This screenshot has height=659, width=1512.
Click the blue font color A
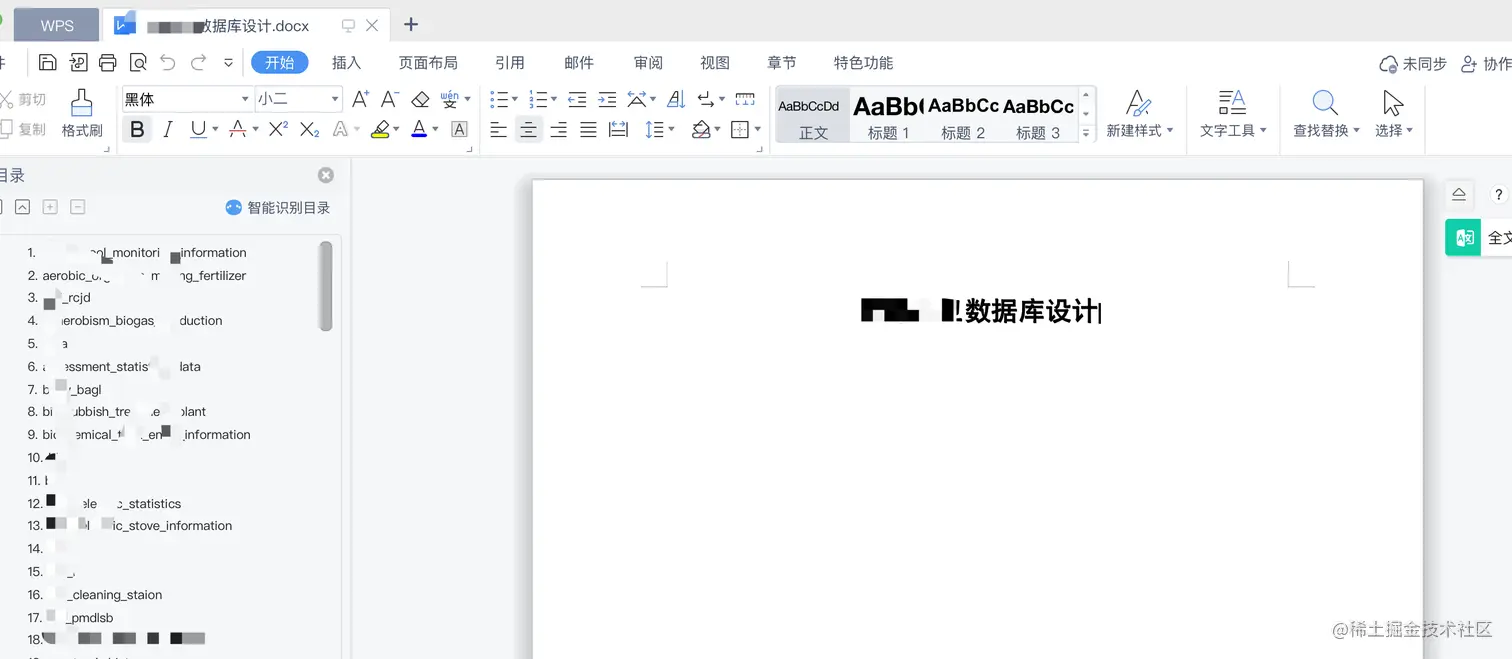coord(419,129)
